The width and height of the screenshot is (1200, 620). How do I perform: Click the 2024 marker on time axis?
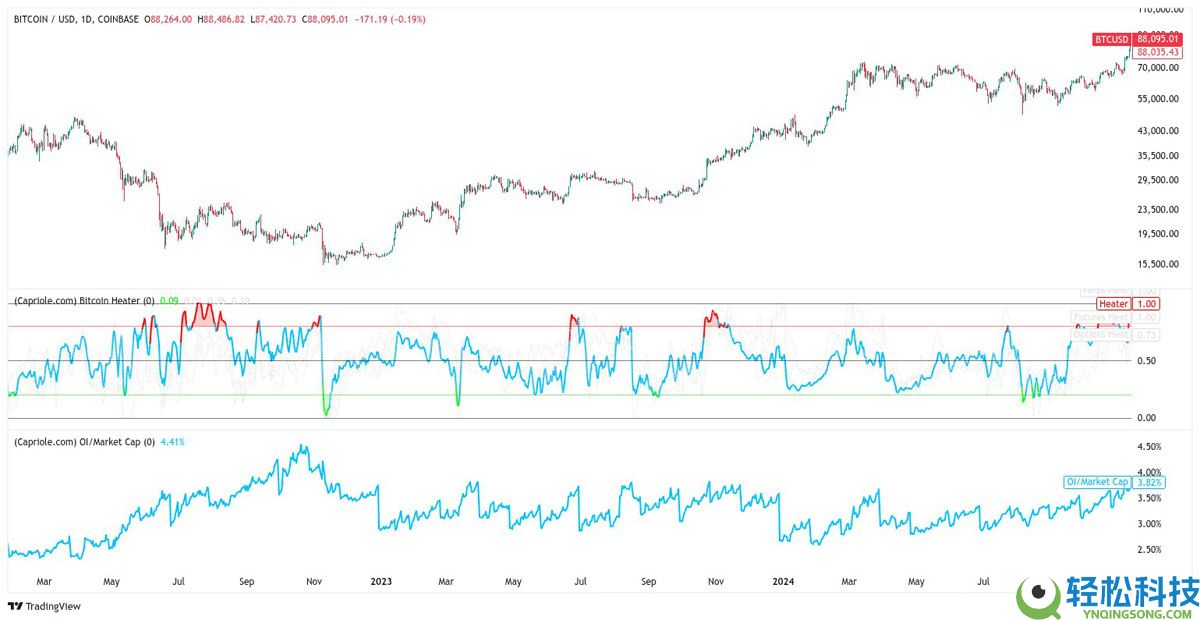pyautogui.click(x=783, y=580)
